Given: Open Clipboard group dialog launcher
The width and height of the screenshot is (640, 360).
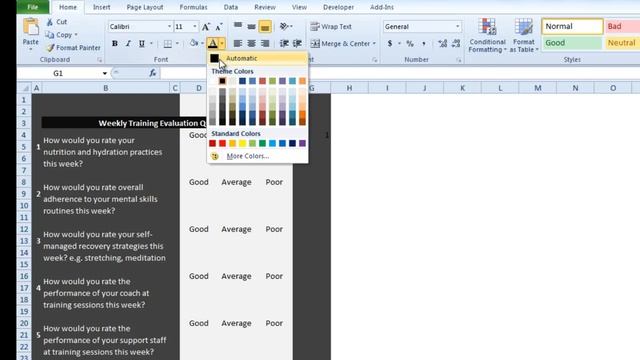Looking at the screenshot, I should [x=99, y=60].
